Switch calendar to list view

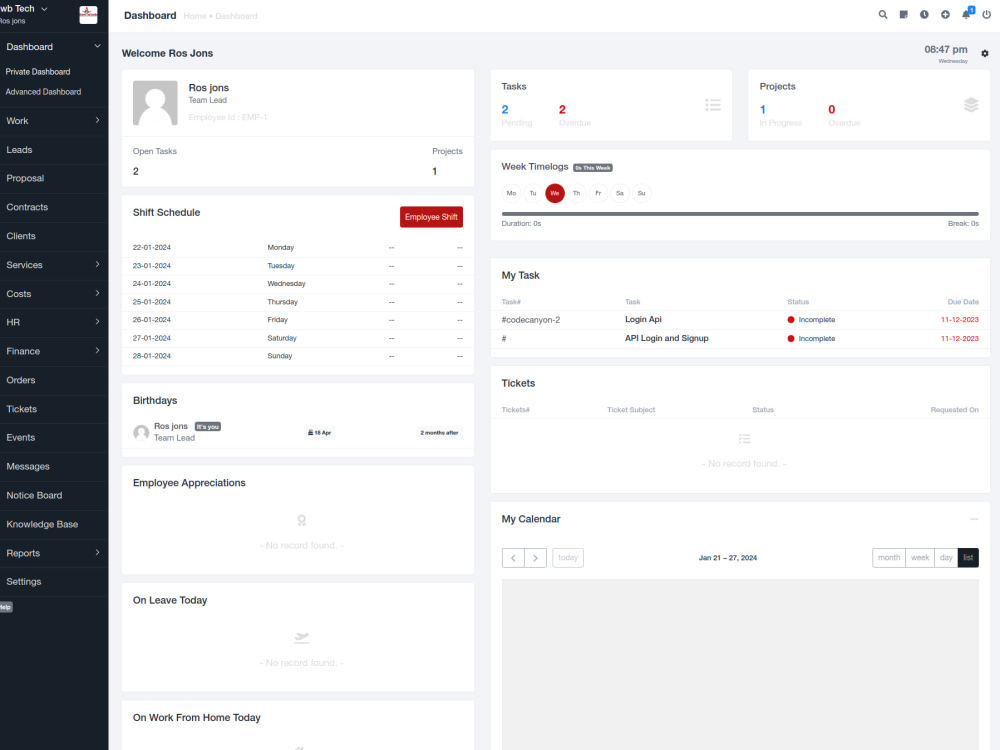point(968,558)
